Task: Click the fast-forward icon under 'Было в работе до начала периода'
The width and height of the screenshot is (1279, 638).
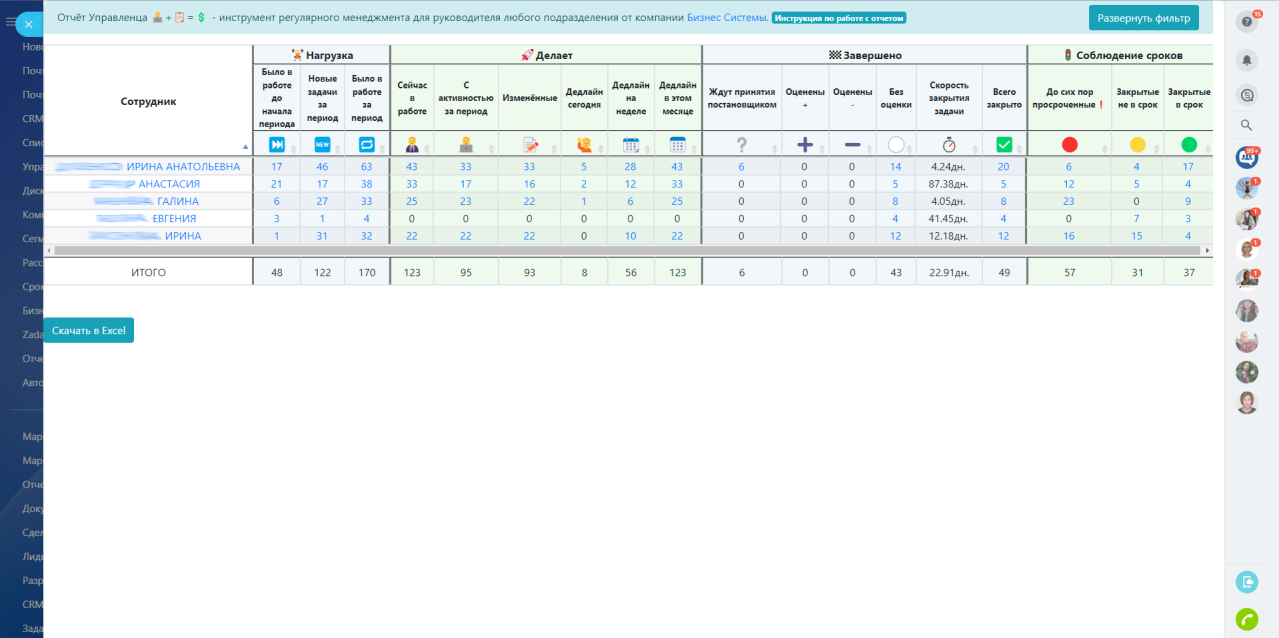Action: click(277, 145)
